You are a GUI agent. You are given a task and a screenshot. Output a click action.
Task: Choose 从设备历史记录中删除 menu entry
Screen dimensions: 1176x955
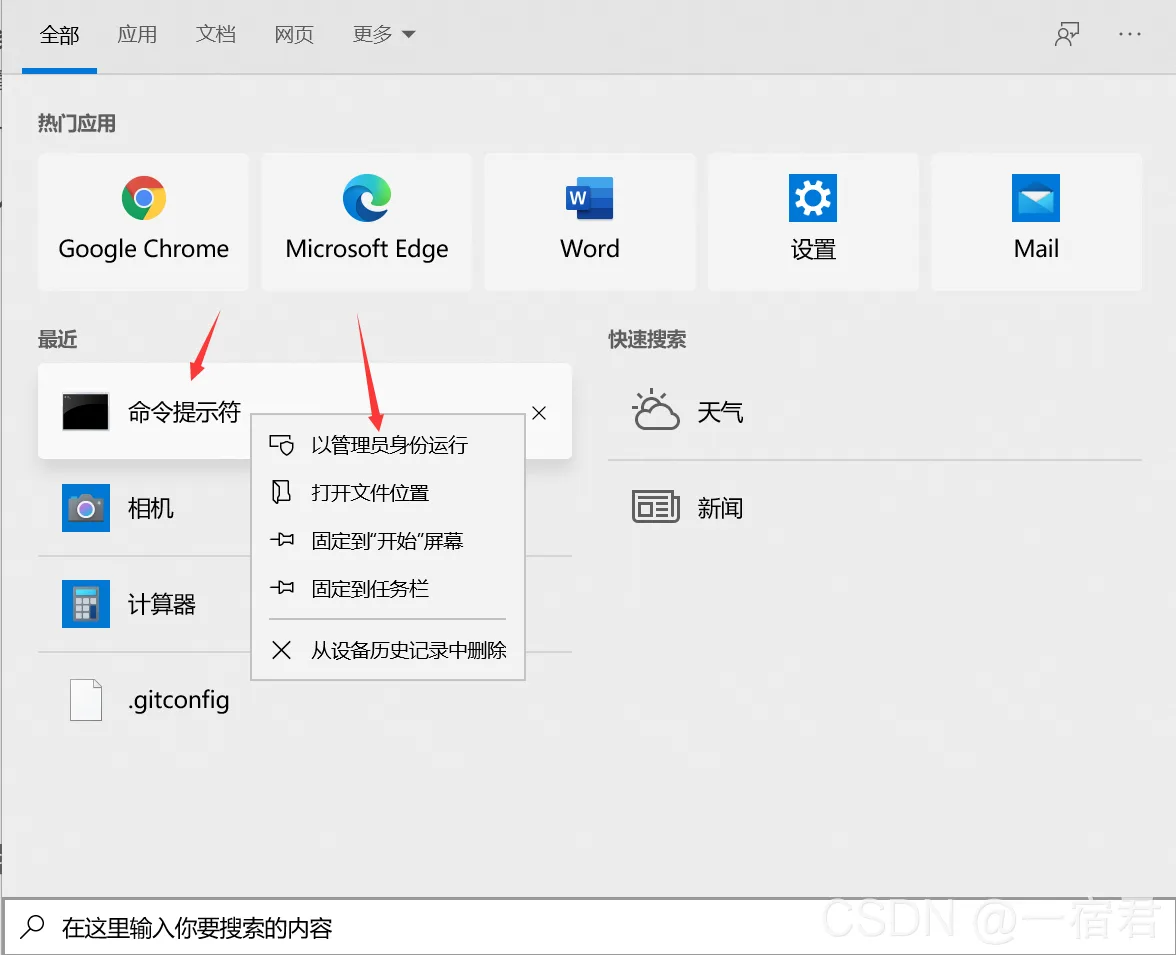pos(388,650)
